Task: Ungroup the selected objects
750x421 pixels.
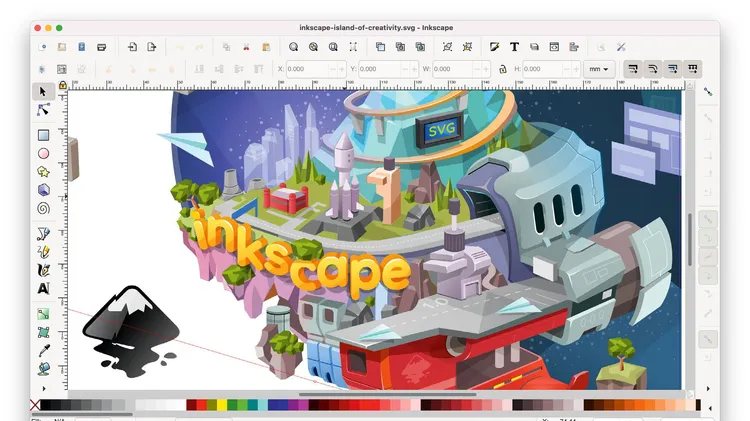Action: click(467, 47)
